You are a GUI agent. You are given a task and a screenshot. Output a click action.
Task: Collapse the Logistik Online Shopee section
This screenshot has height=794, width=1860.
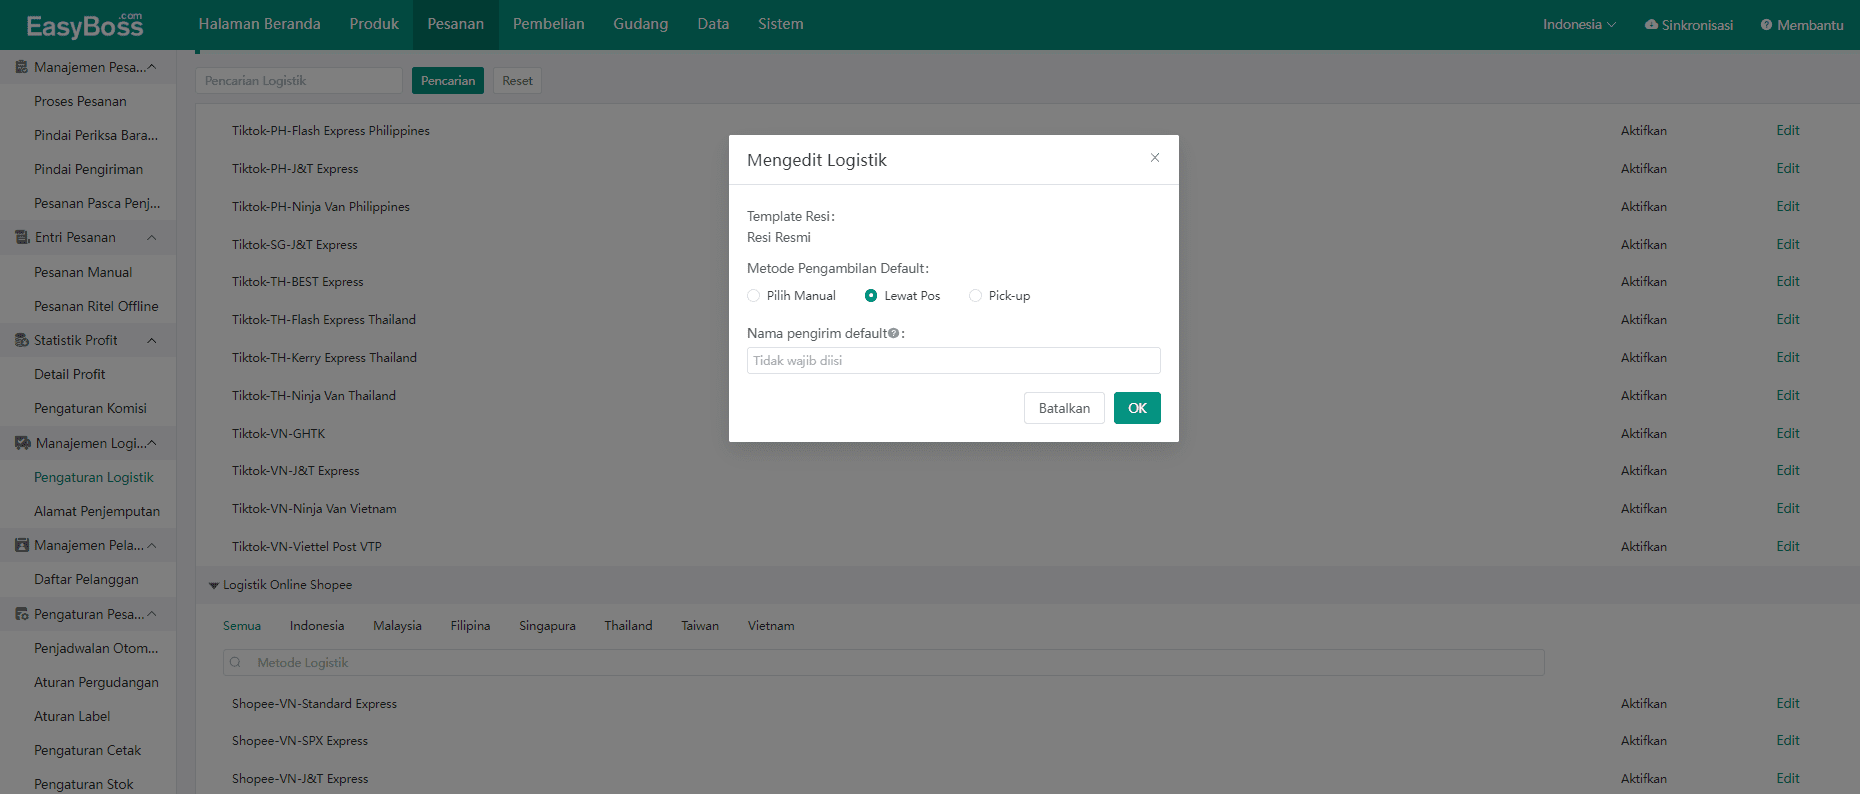[213, 585]
